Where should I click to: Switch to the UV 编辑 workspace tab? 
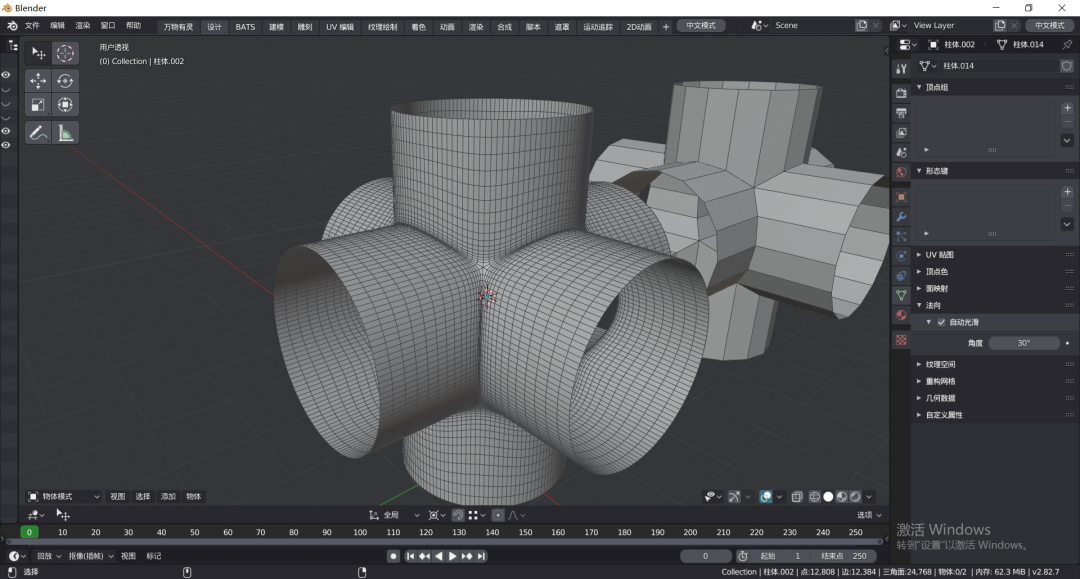340,26
